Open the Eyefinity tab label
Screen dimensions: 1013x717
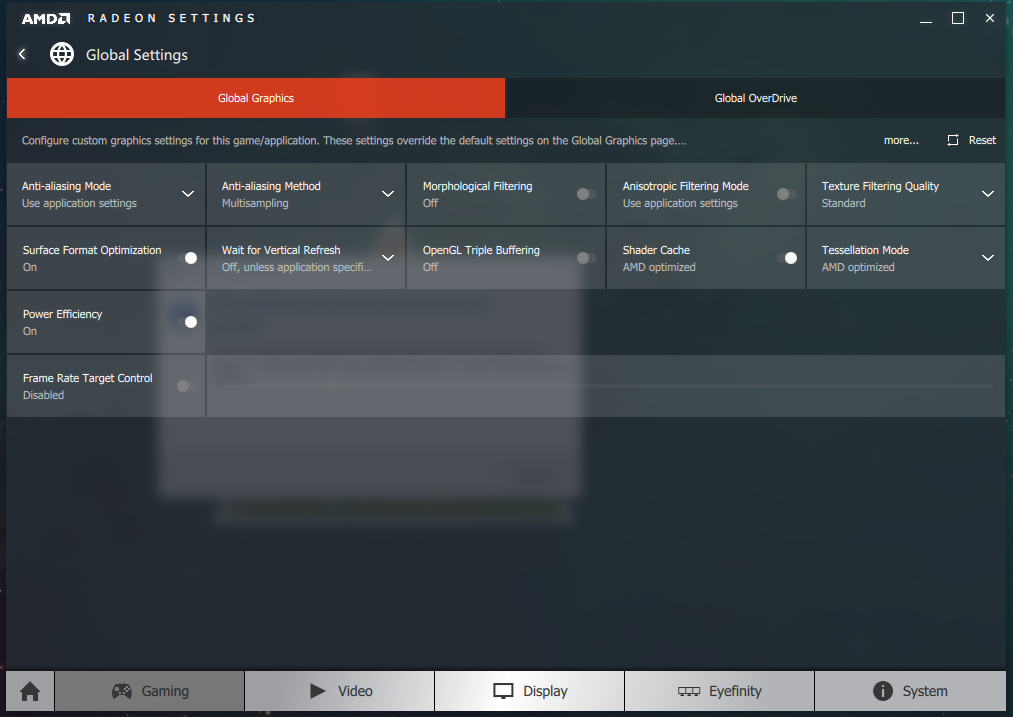[735, 691]
